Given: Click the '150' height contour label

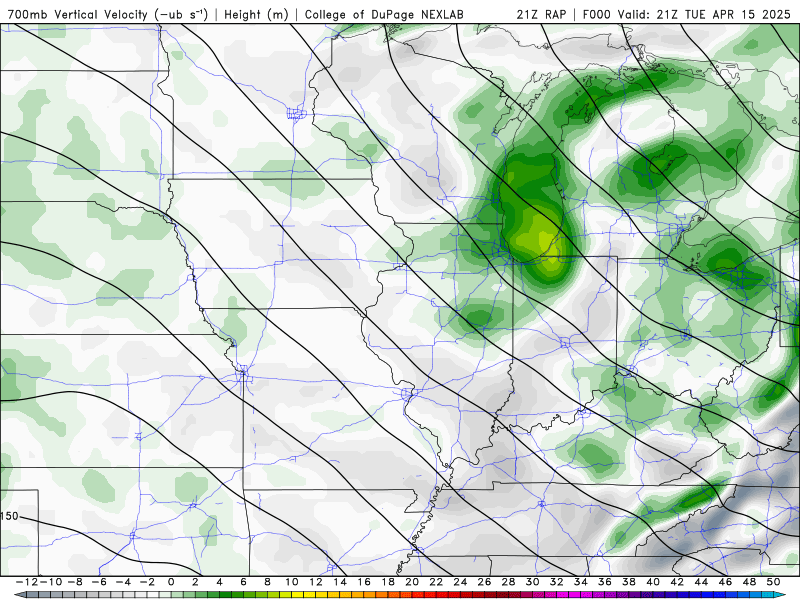Looking at the screenshot, I should pyautogui.click(x=9, y=516).
